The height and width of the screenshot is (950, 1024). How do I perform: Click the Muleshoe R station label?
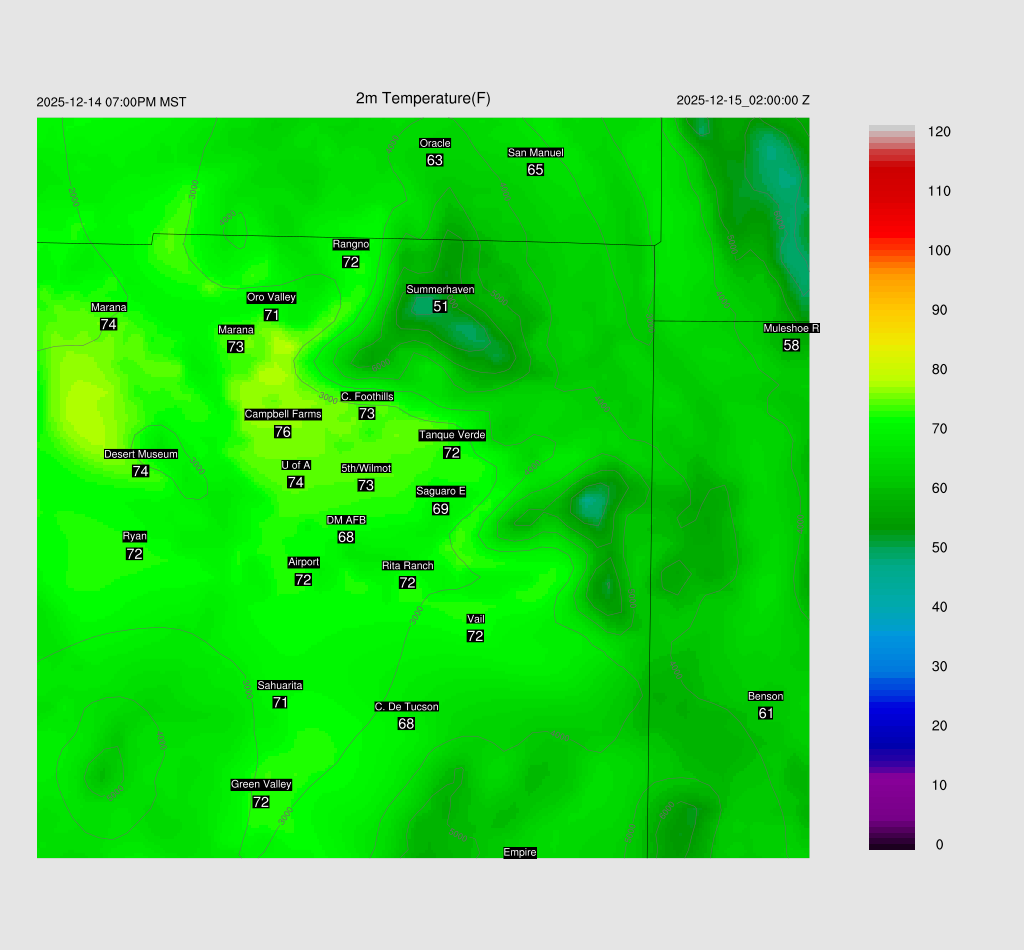pos(791,328)
